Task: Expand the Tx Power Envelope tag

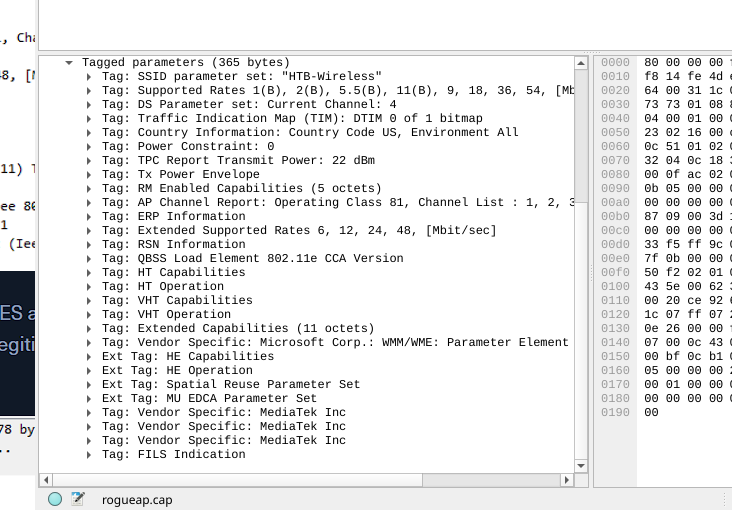Action: [x=89, y=175]
